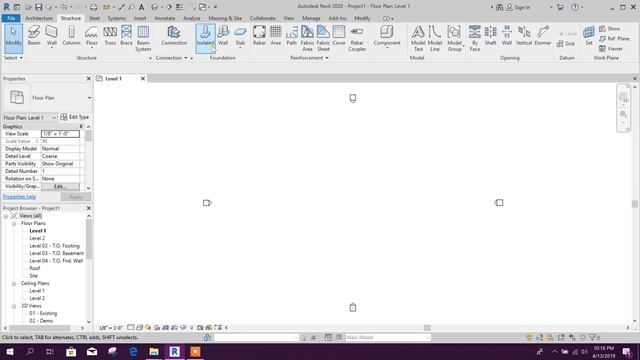
Task: Open the work plane Viewer
Action: coord(611,49)
